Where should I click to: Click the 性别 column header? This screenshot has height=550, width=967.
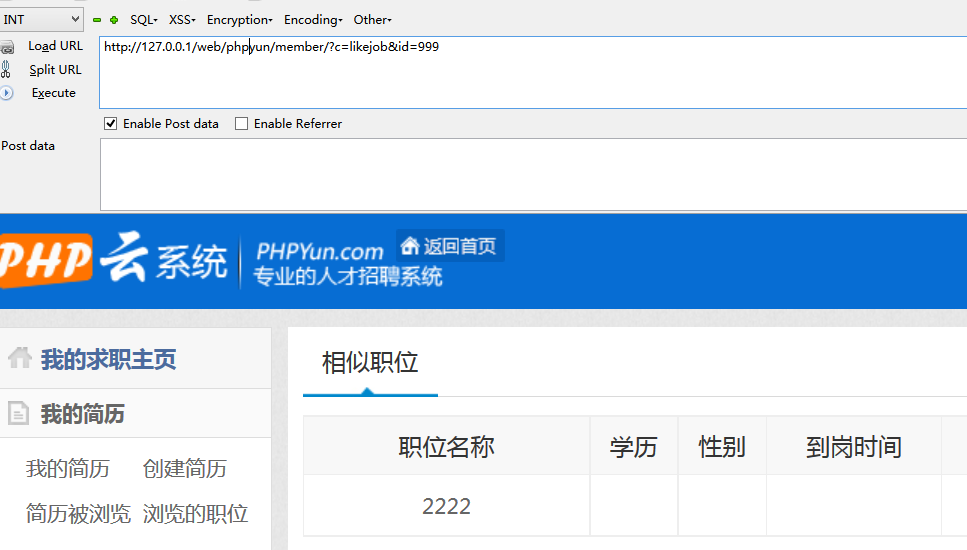pyautogui.click(x=722, y=446)
